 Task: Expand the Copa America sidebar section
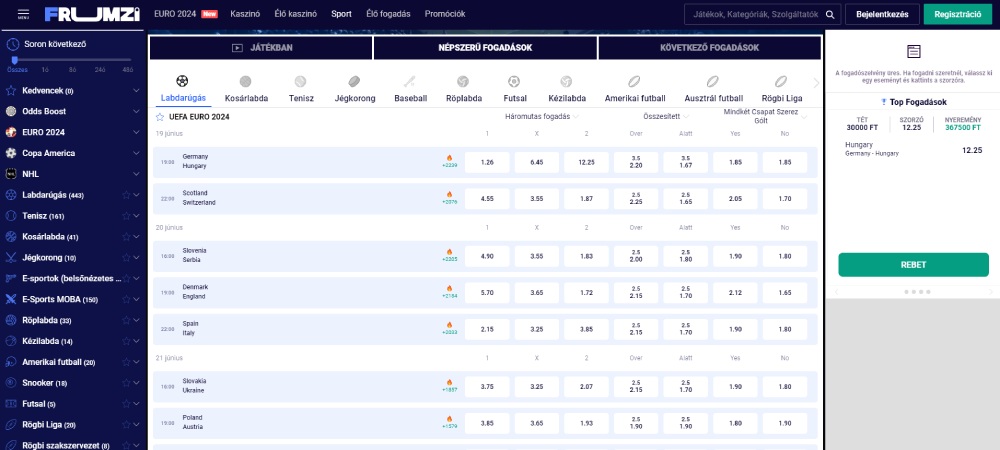137,153
